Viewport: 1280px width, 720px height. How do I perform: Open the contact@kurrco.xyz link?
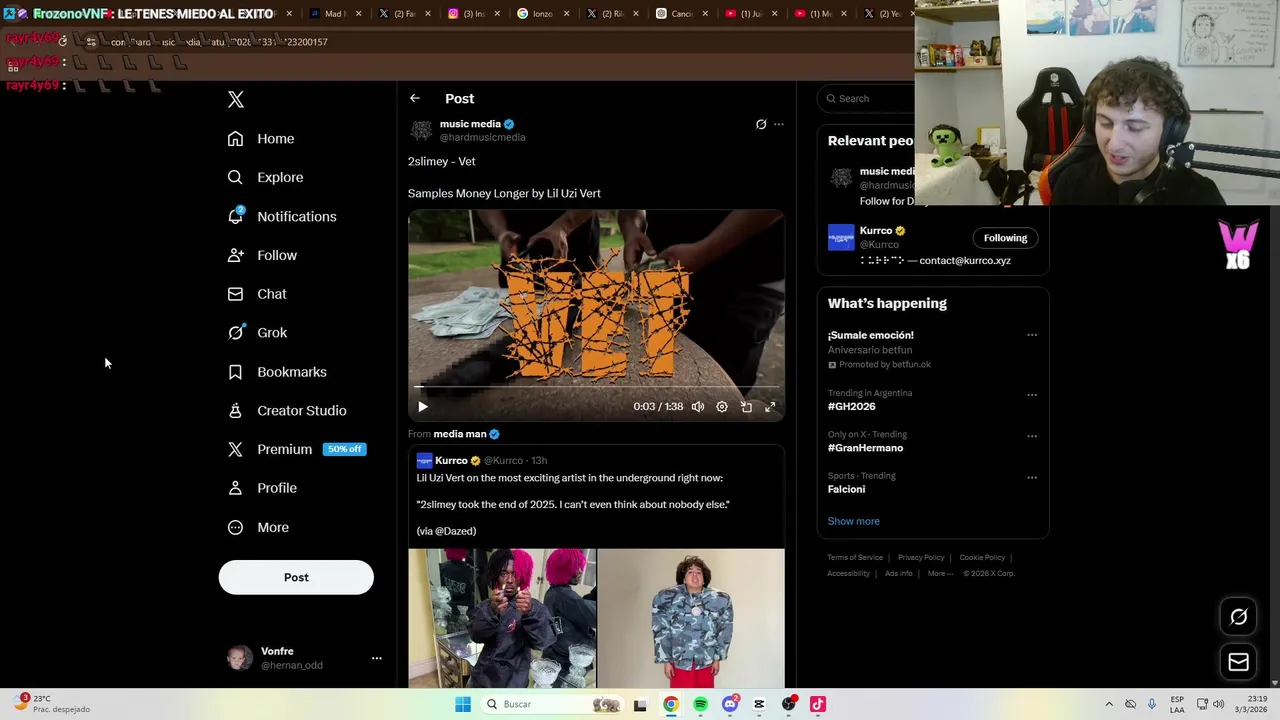[x=965, y=261]
